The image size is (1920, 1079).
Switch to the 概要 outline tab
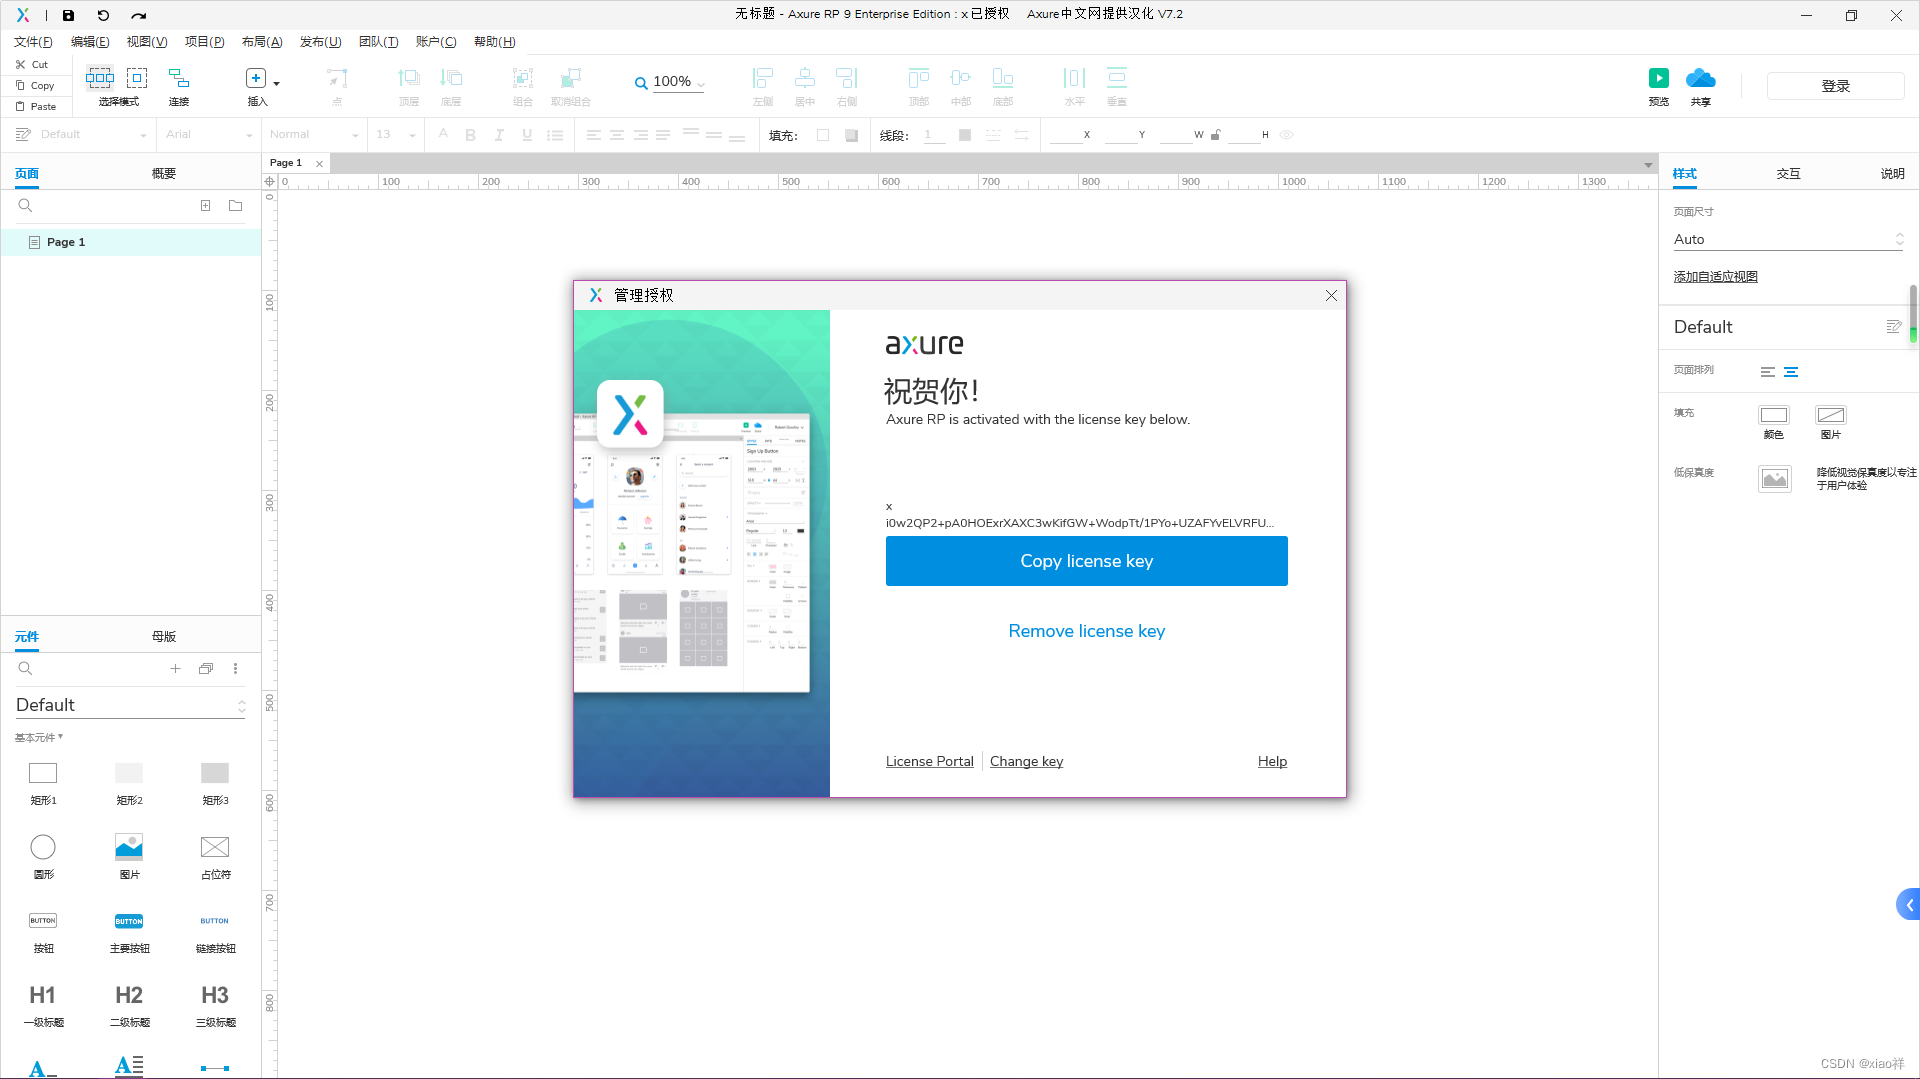coord(164,174)
